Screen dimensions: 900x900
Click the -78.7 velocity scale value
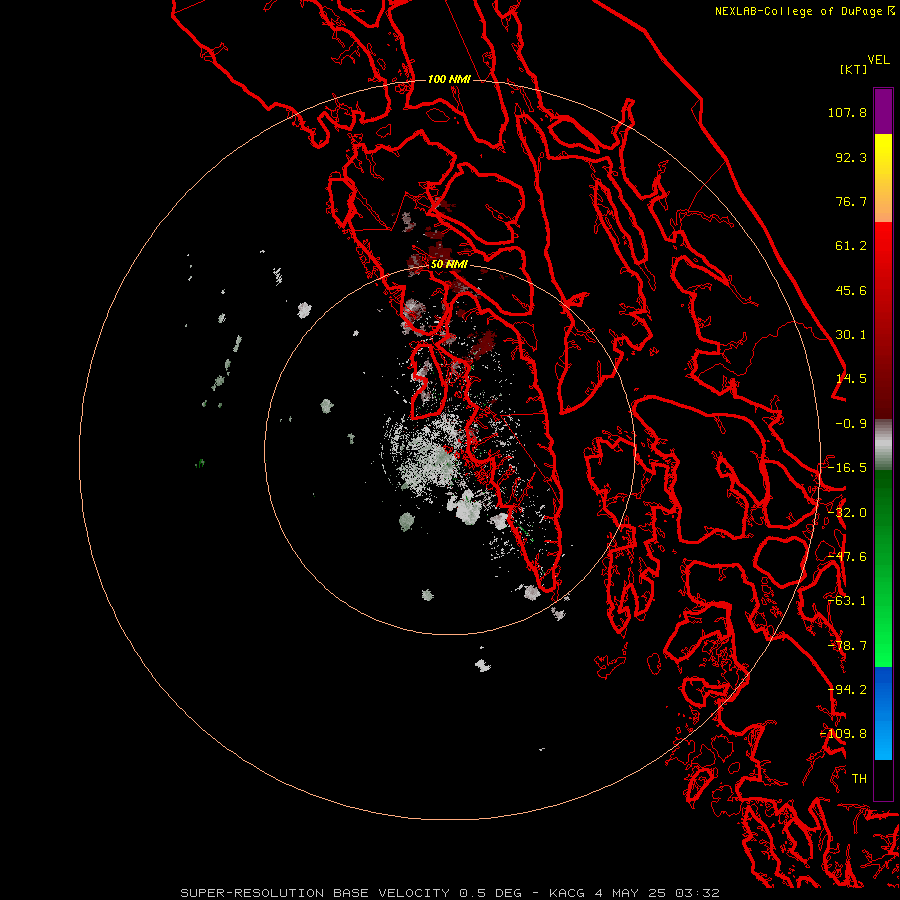(x=847, y=646)
